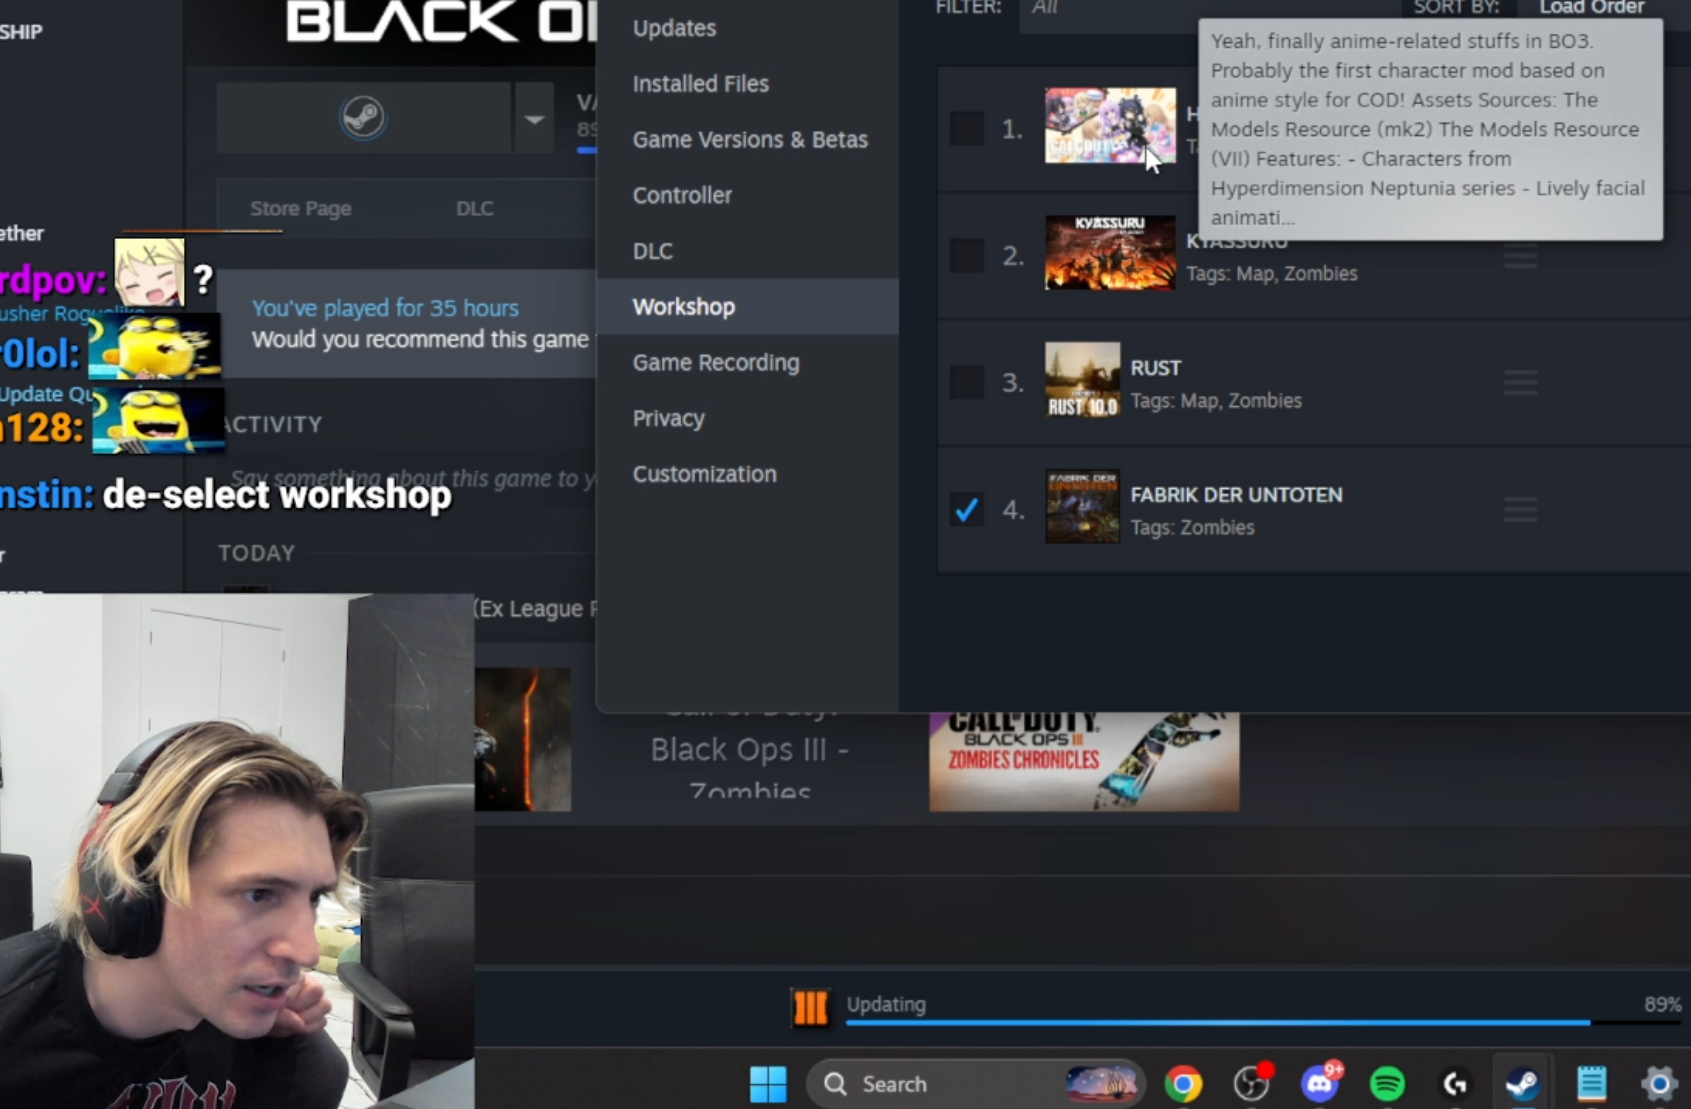This screenshot has width=1691, height=1109.
Task: Open the Customization properties section
Action: pos(747,474)
